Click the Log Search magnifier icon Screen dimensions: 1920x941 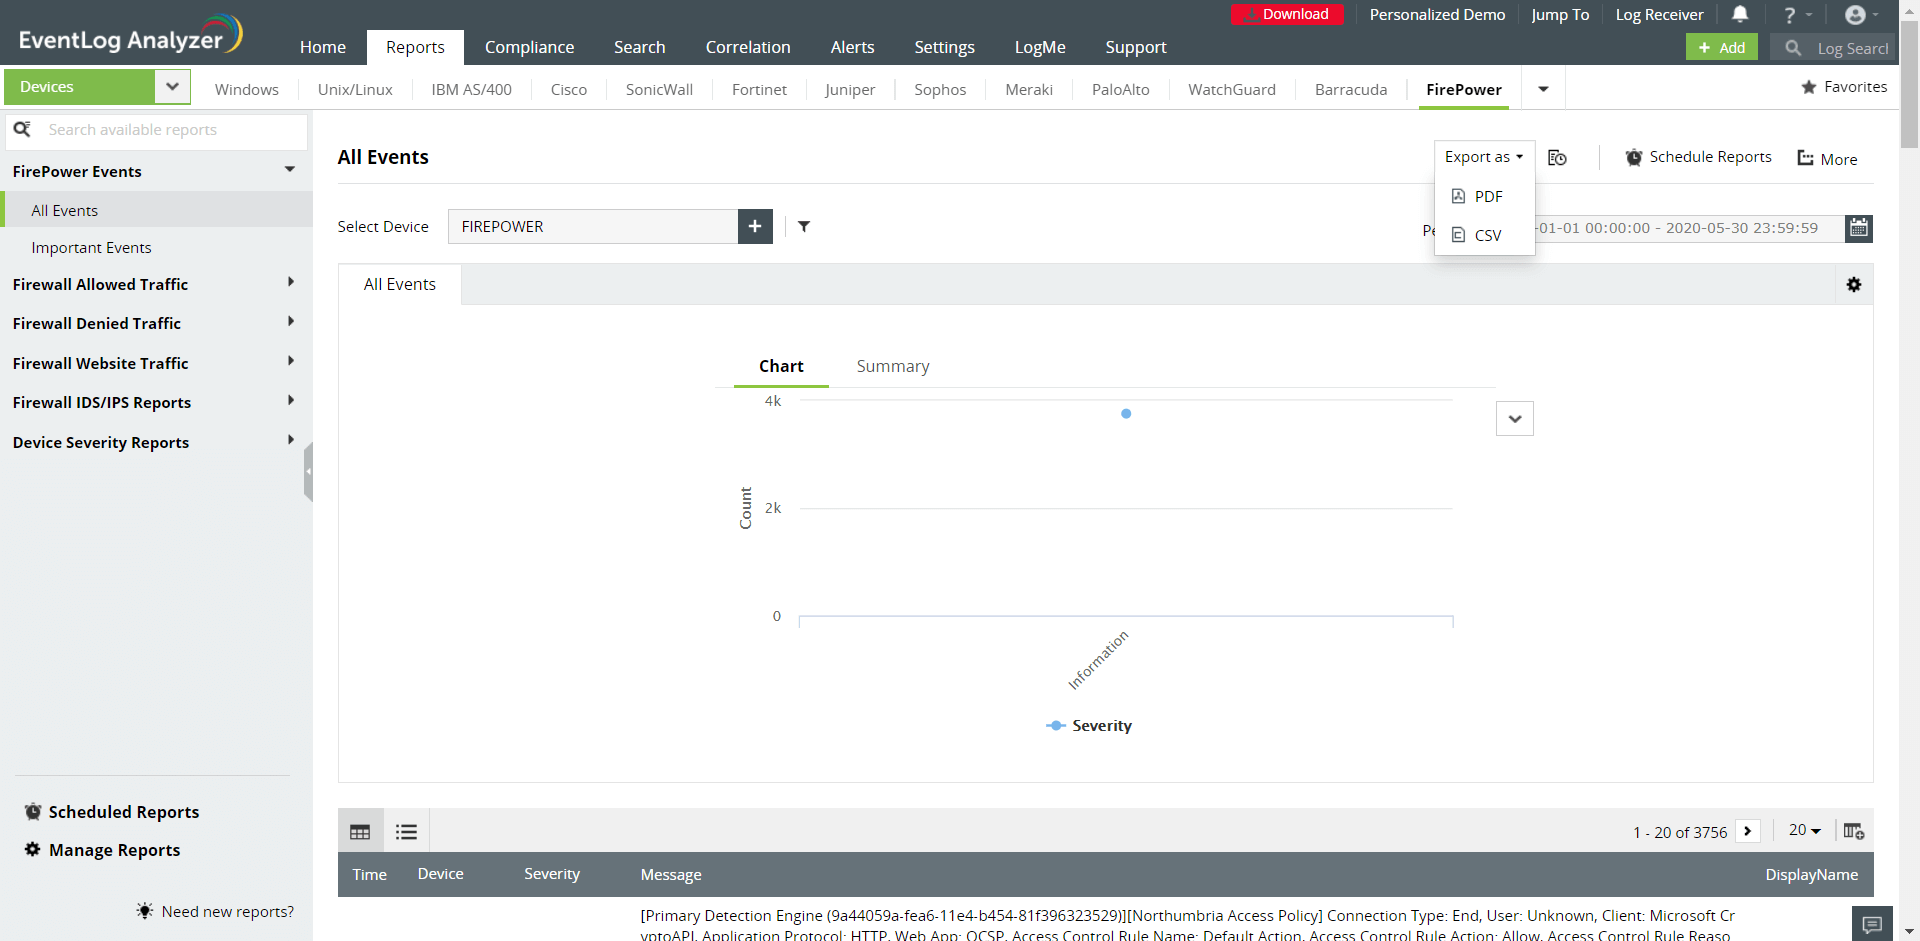tap(1793, 47)
